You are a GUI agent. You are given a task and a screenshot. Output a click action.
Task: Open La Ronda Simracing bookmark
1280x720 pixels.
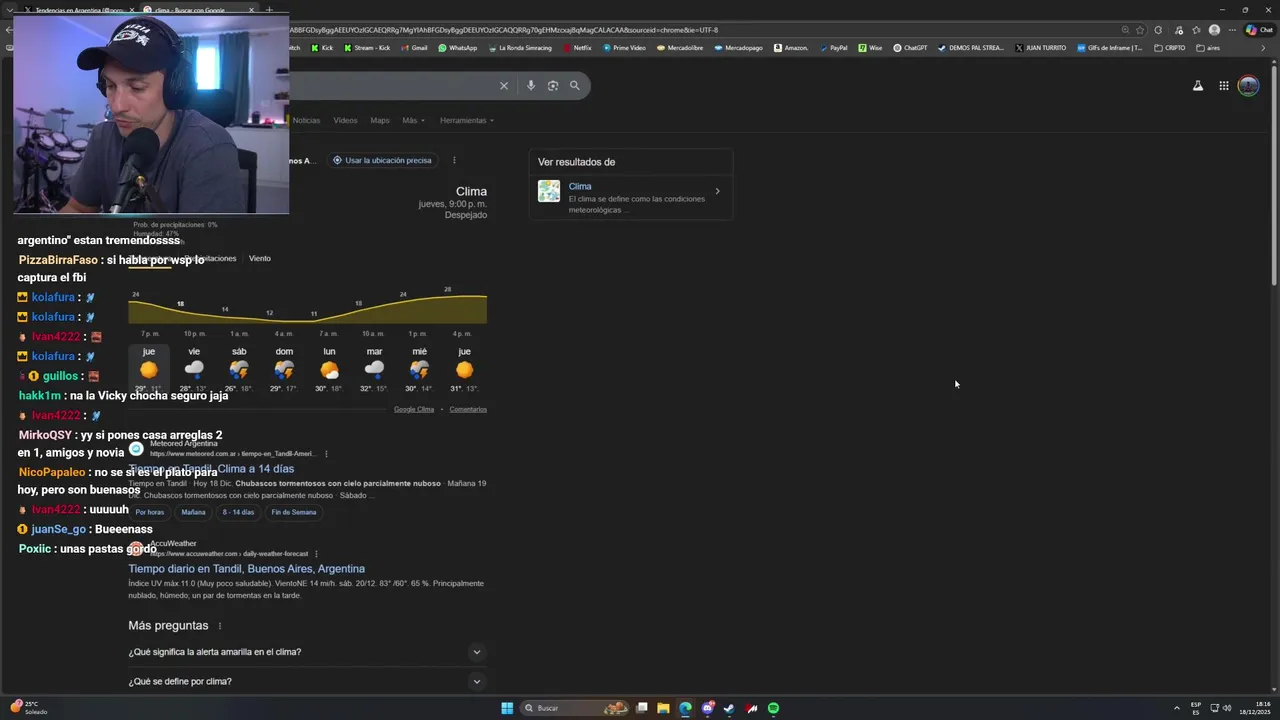[520, 48]
